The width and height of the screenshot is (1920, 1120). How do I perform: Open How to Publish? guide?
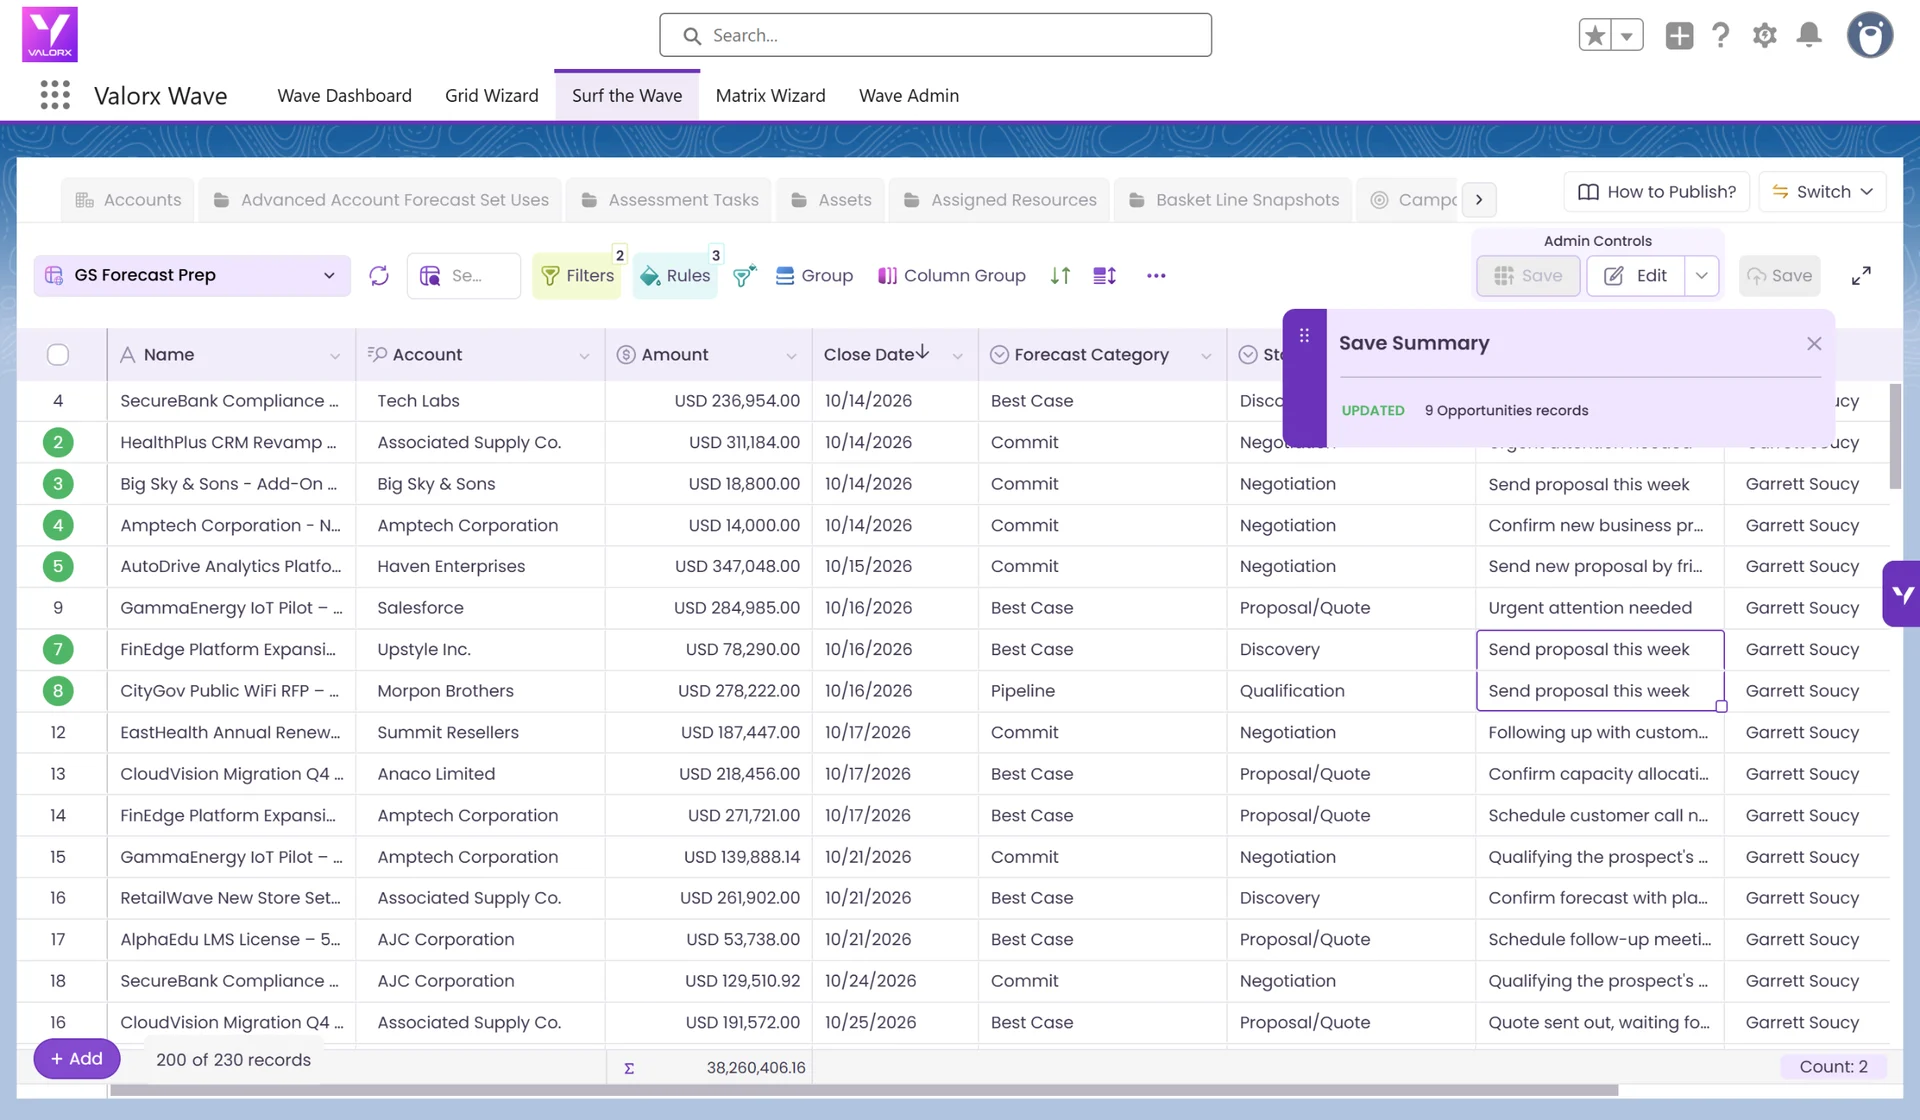coord(1656,192)
